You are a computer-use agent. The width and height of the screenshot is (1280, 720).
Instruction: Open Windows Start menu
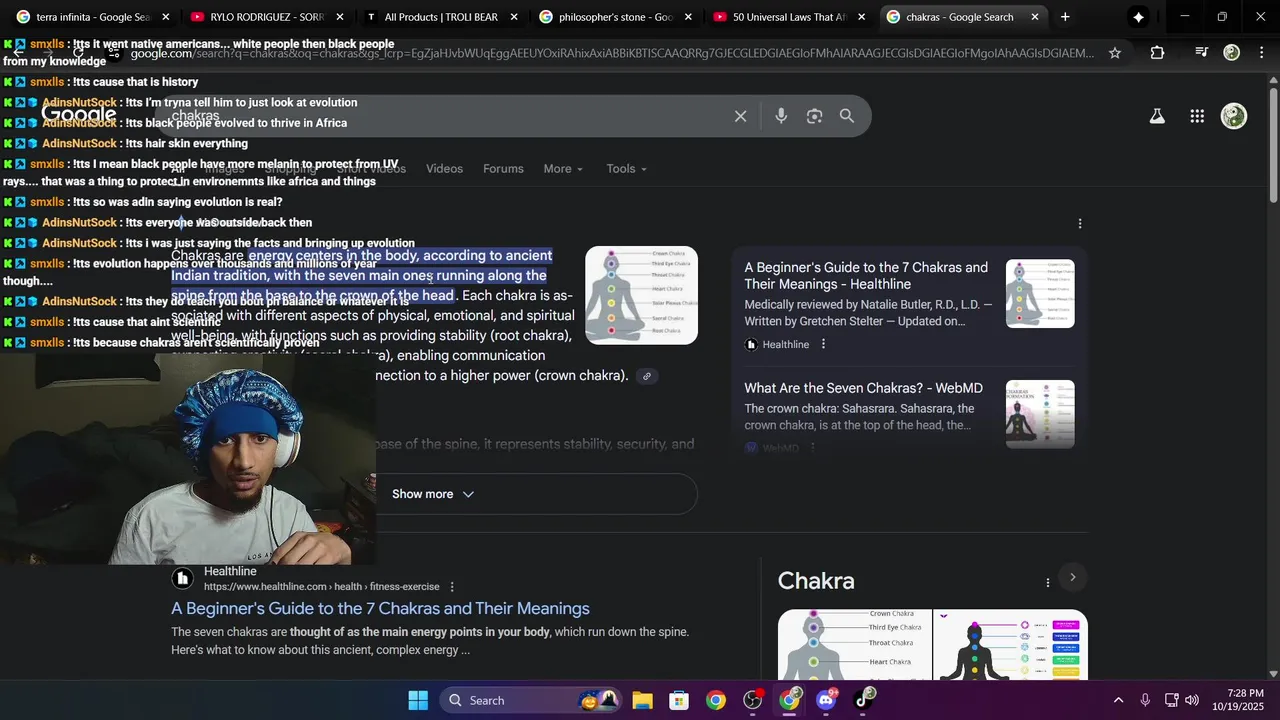coord(418,700)
